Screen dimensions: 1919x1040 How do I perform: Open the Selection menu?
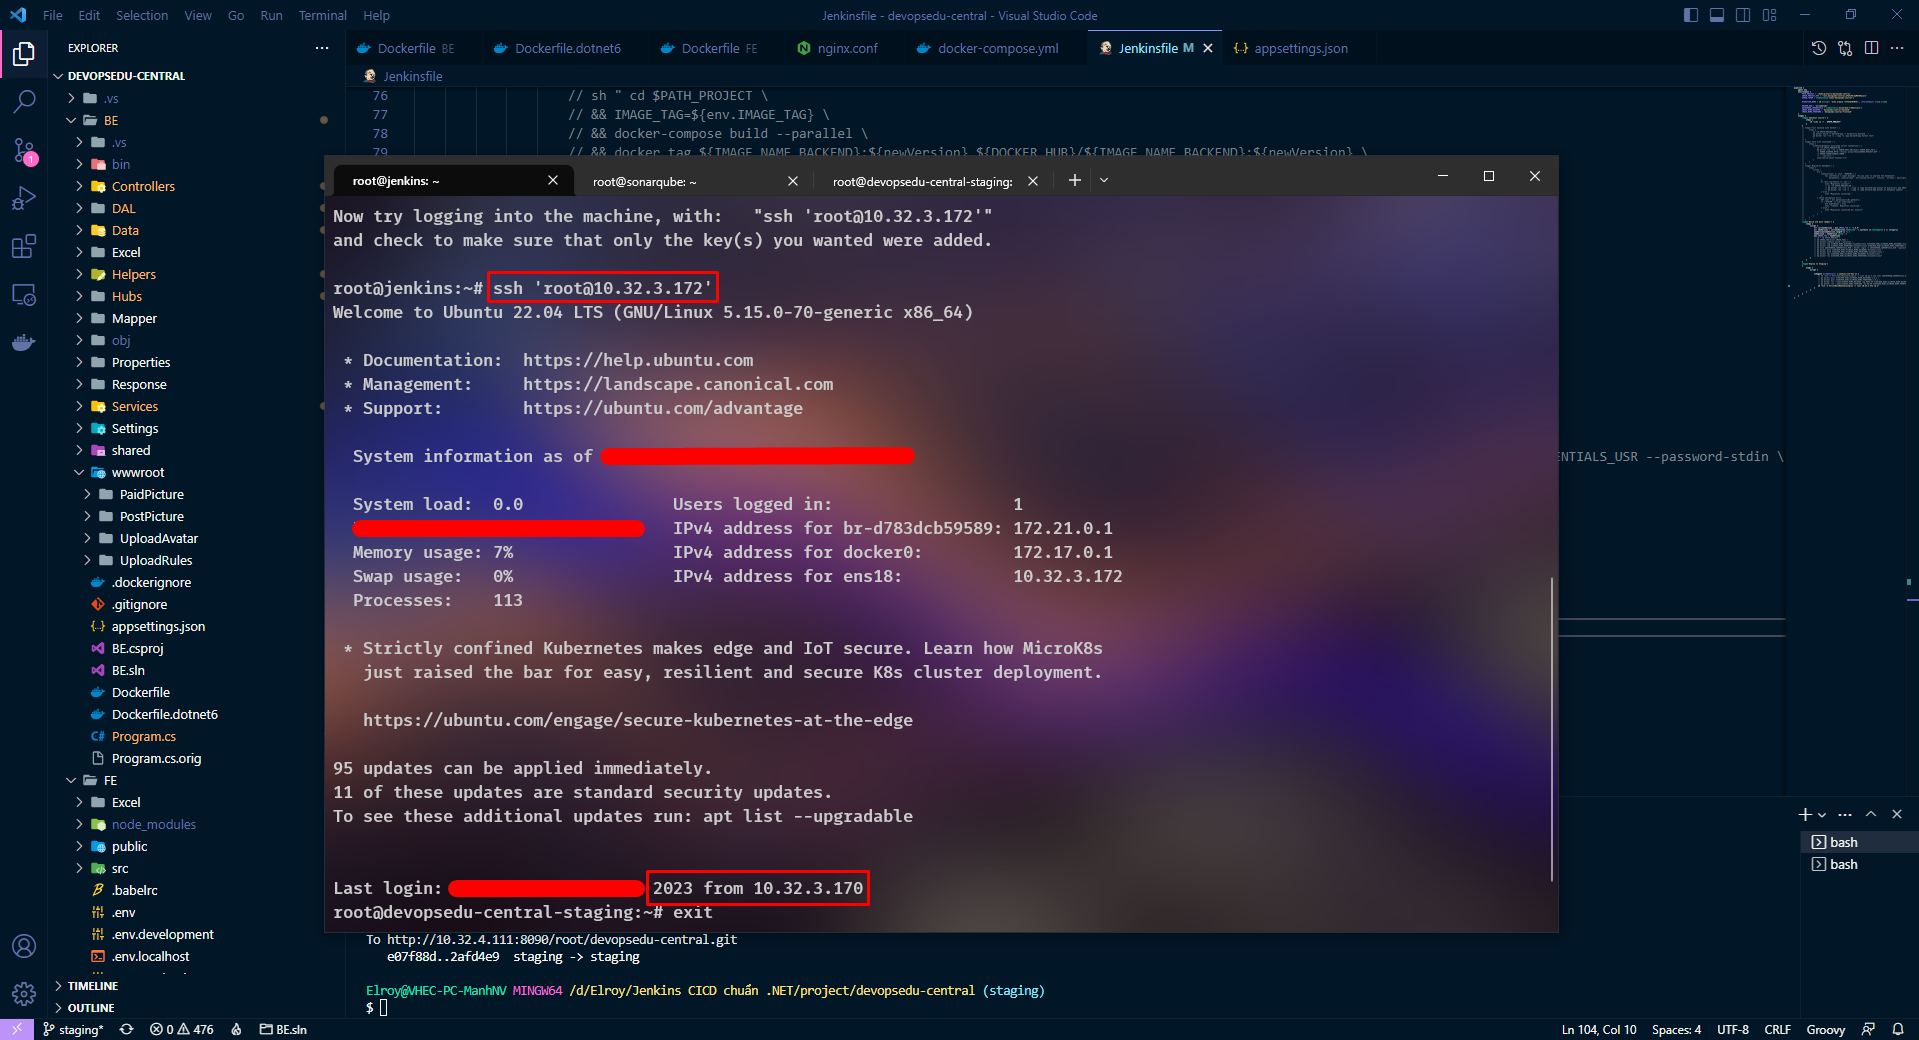(142, 15)
